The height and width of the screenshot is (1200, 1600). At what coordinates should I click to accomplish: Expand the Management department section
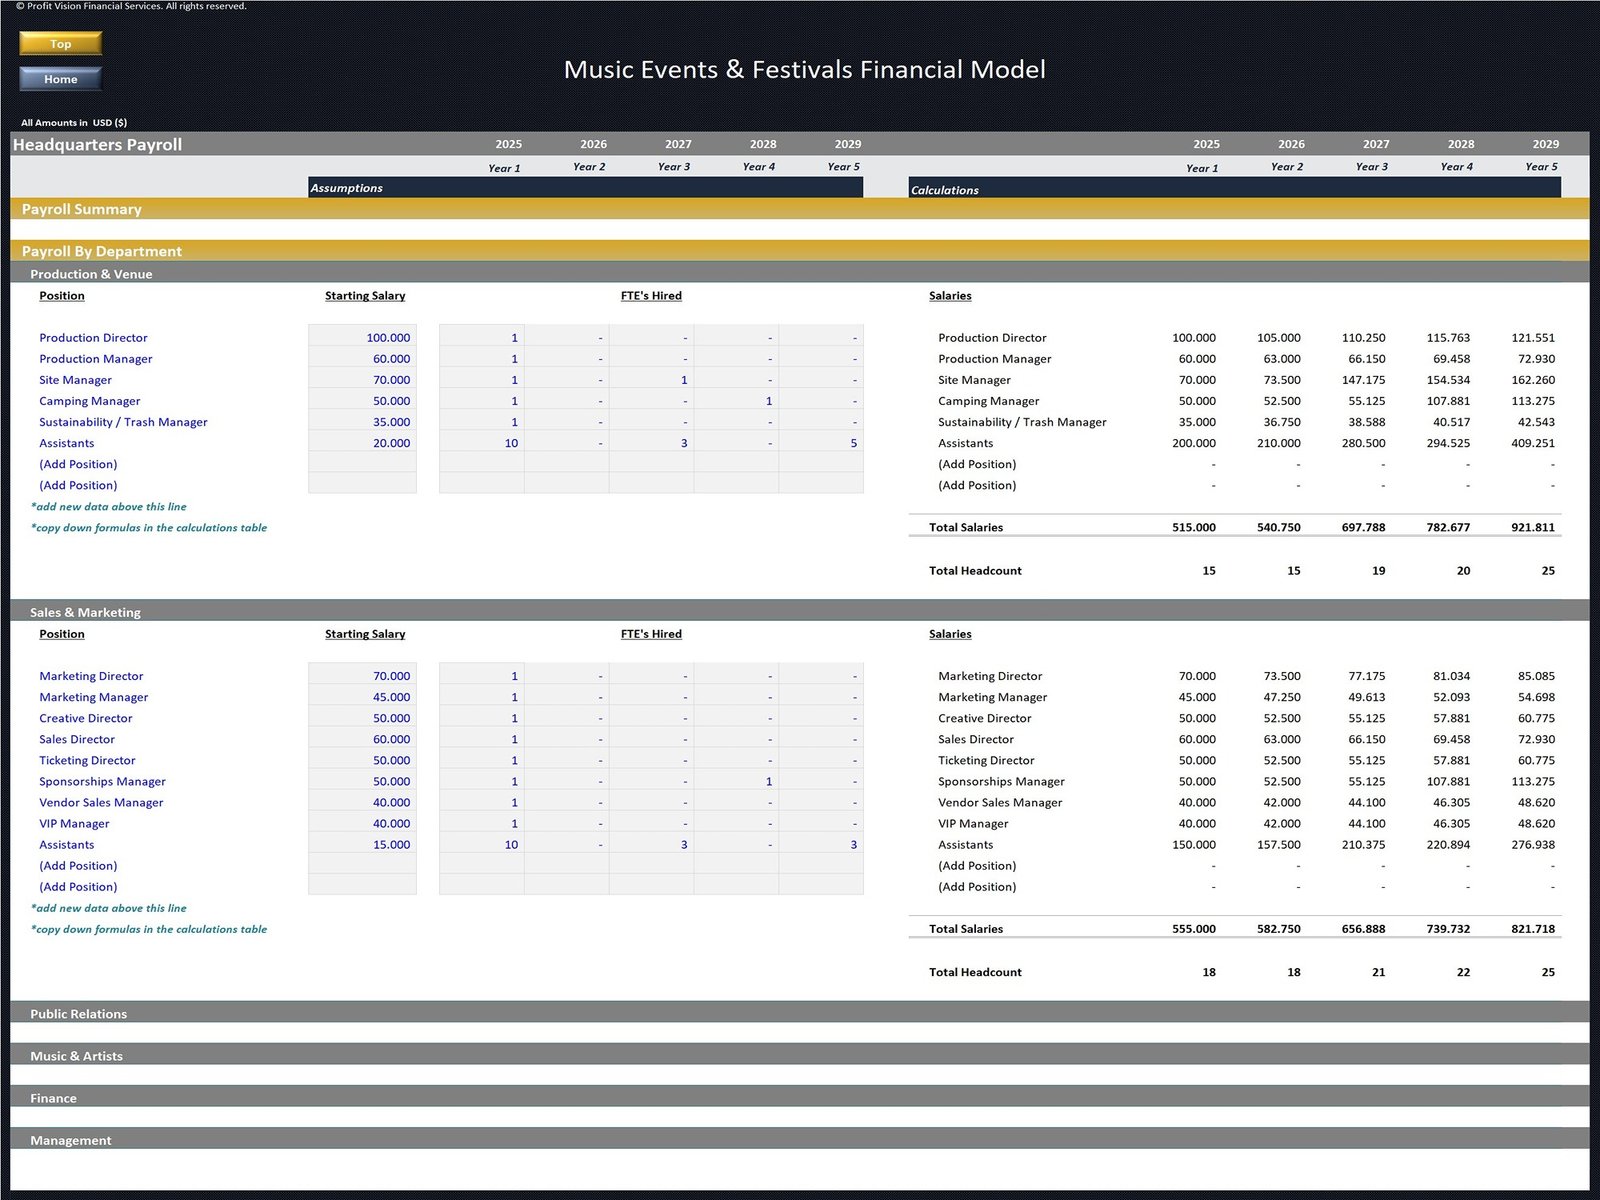point(70,1139)
